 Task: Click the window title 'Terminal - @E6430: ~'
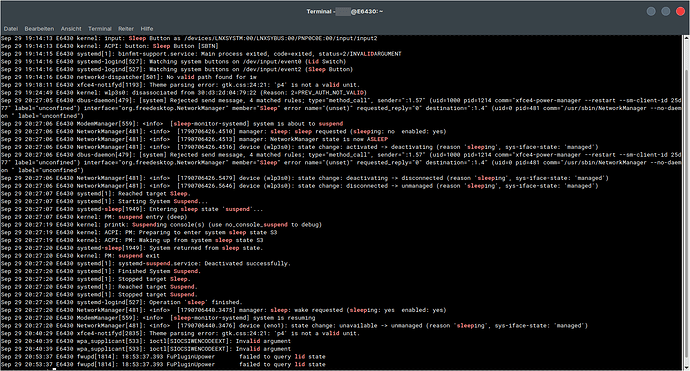click(345, 11)
